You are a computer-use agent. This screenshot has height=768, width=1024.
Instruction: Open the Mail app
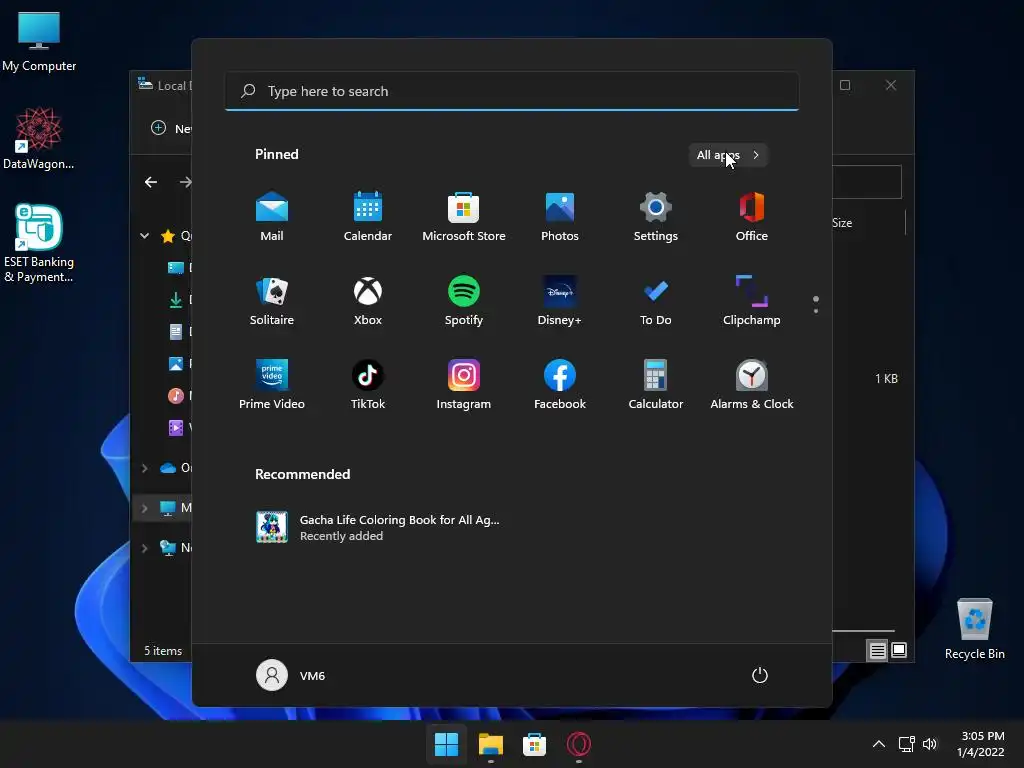pyautogui.click(x=272, y=217)
